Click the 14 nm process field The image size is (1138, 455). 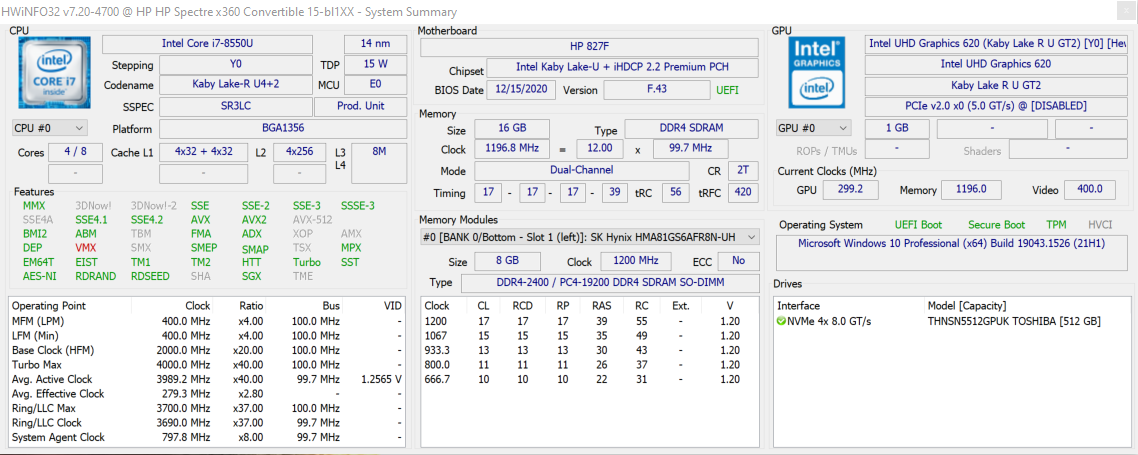[x=375, y=44]
